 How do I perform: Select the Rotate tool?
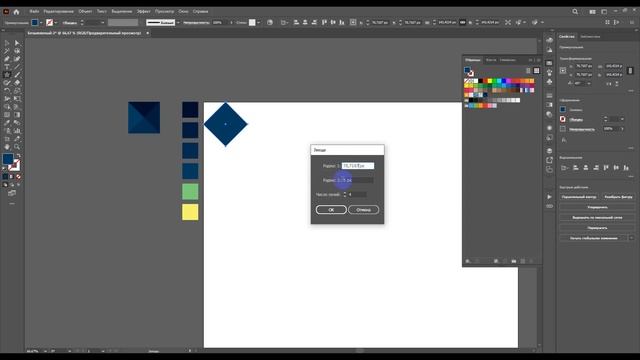(x=7, y=91)
